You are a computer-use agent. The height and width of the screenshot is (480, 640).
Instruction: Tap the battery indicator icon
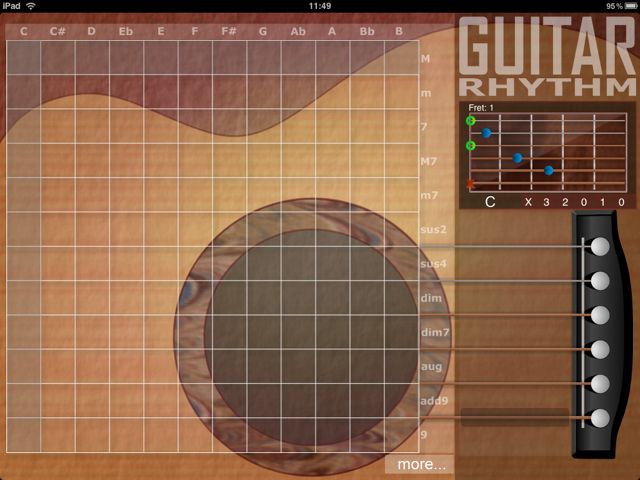(630, 6)
